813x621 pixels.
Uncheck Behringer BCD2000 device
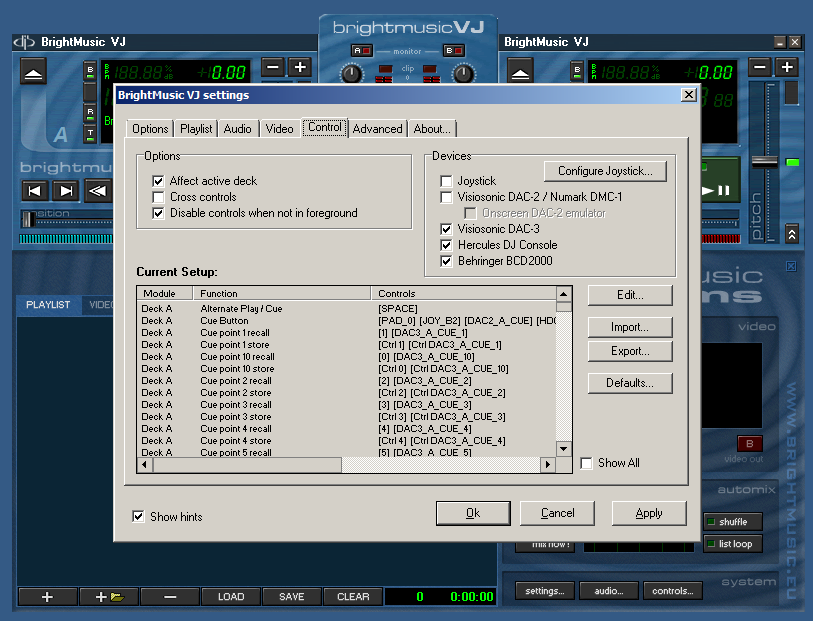coord(446,261)
